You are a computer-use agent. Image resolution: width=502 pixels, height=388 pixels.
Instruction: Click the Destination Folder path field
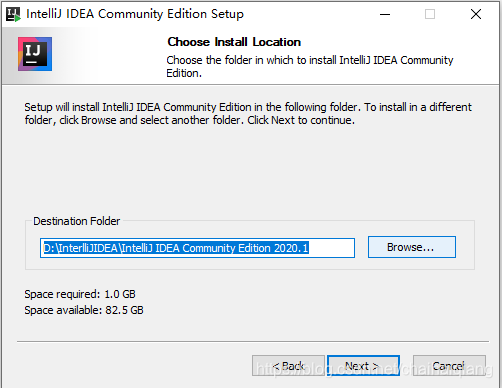[197, 248]
